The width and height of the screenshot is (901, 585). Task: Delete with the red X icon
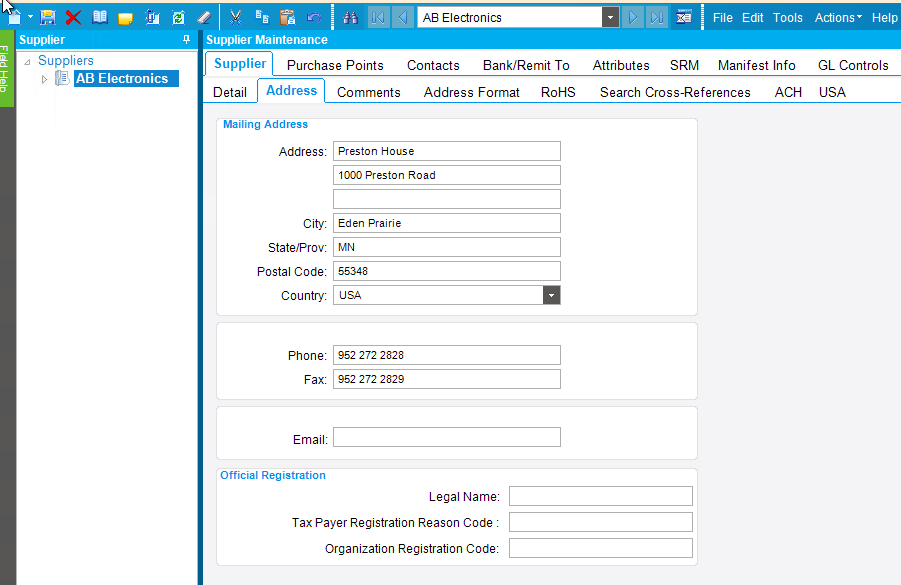(73, 17)
